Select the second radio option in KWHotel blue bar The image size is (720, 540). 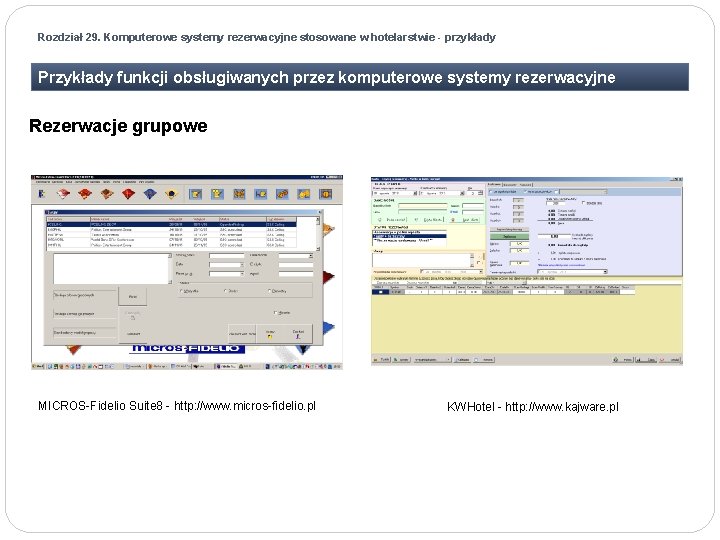point(525,191)
